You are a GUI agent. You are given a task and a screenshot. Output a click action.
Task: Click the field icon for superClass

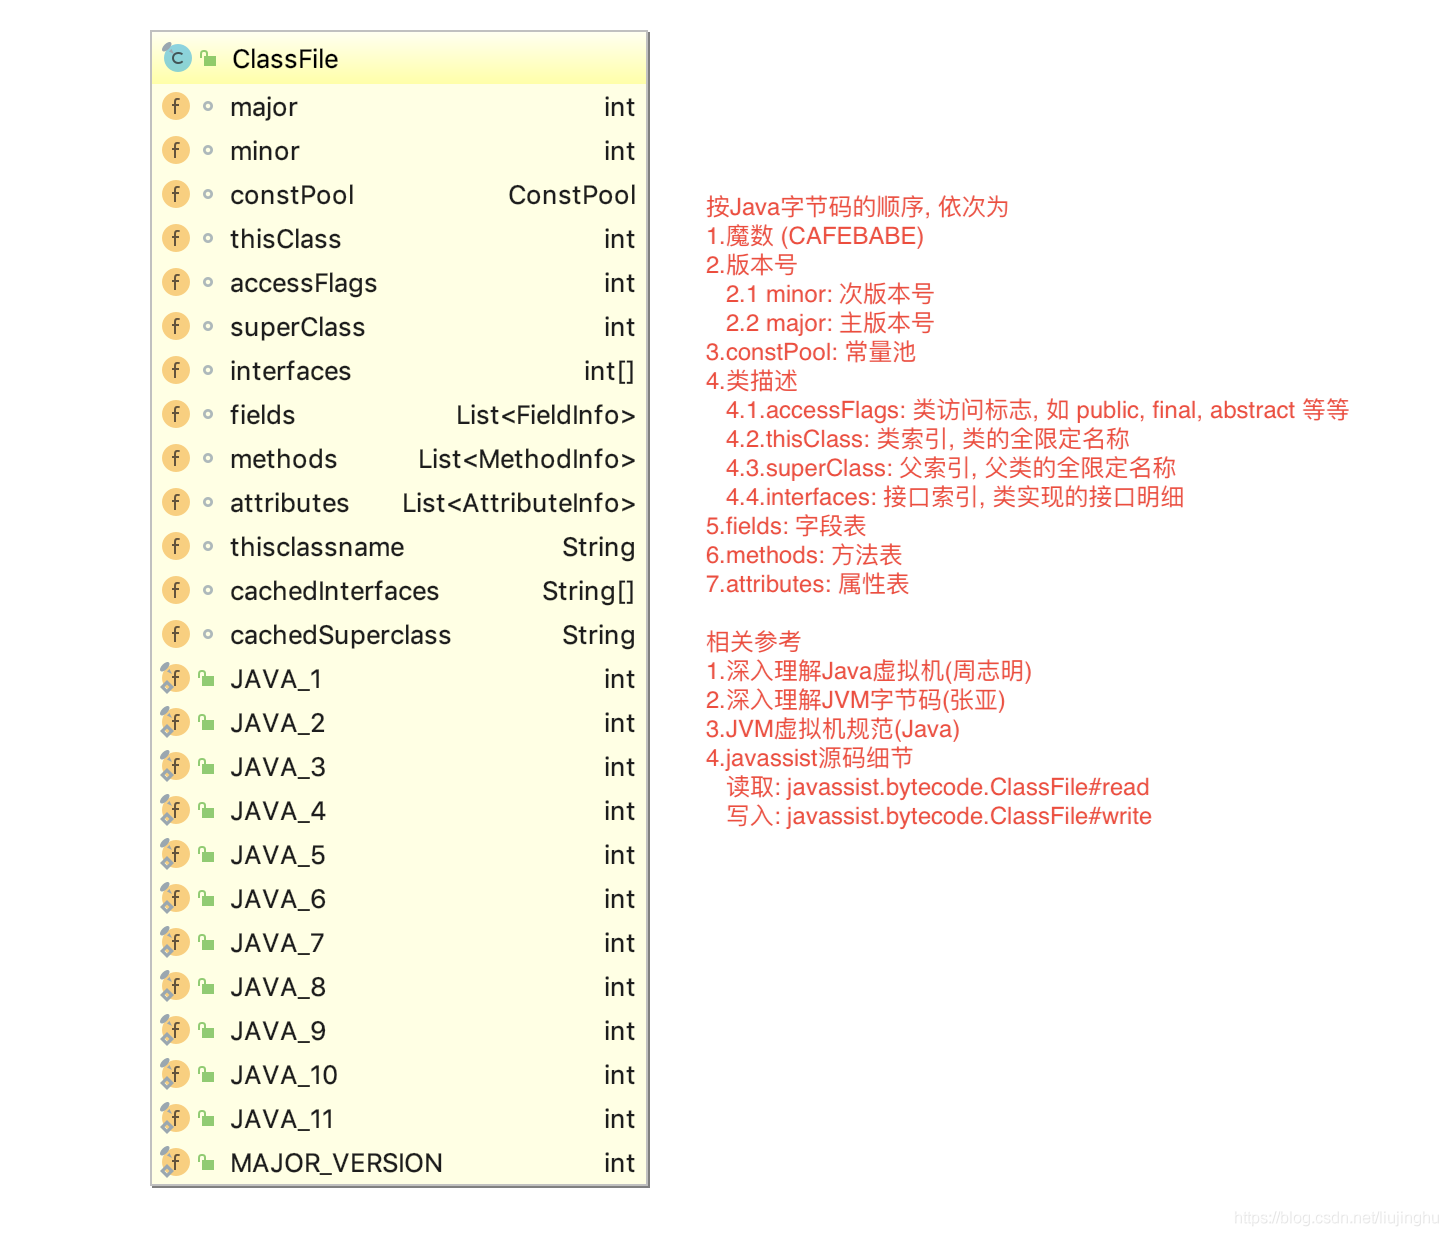(176, 326)
